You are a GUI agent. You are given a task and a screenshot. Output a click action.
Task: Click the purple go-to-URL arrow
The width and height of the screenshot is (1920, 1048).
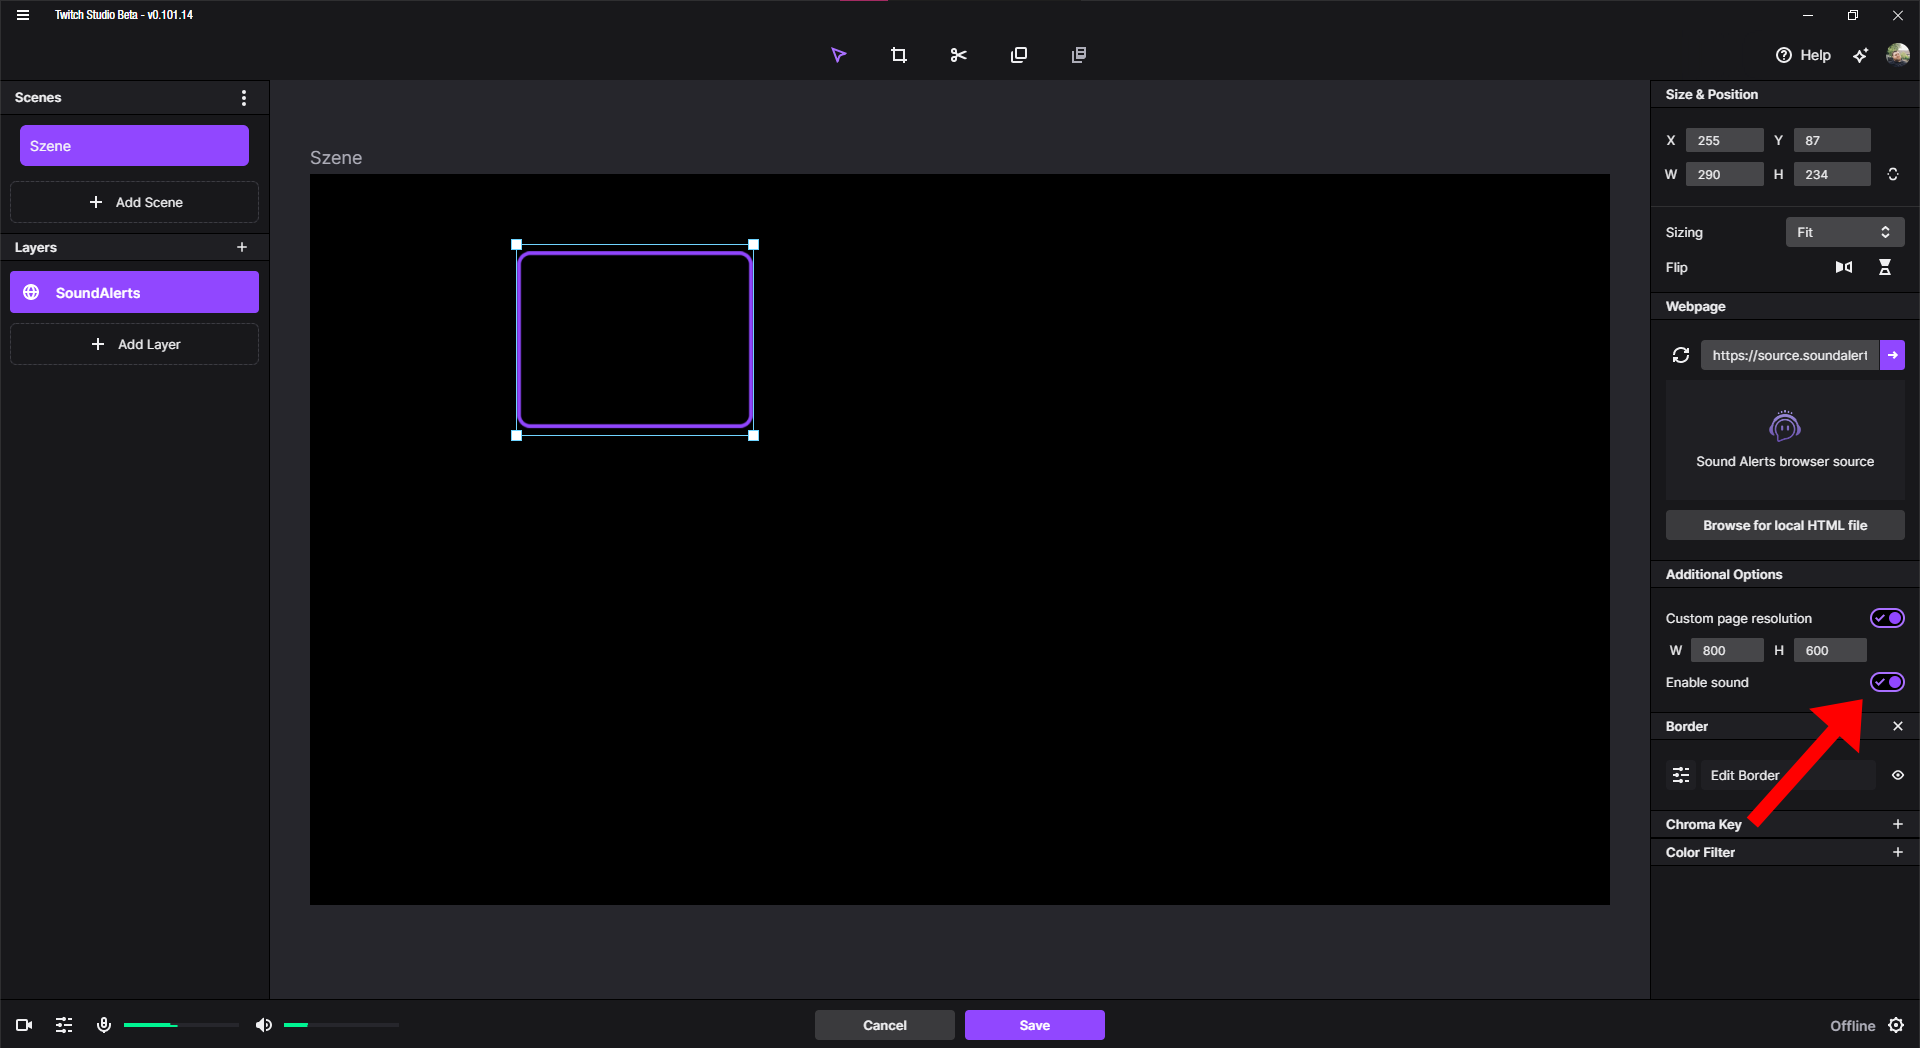[1892, 355]
